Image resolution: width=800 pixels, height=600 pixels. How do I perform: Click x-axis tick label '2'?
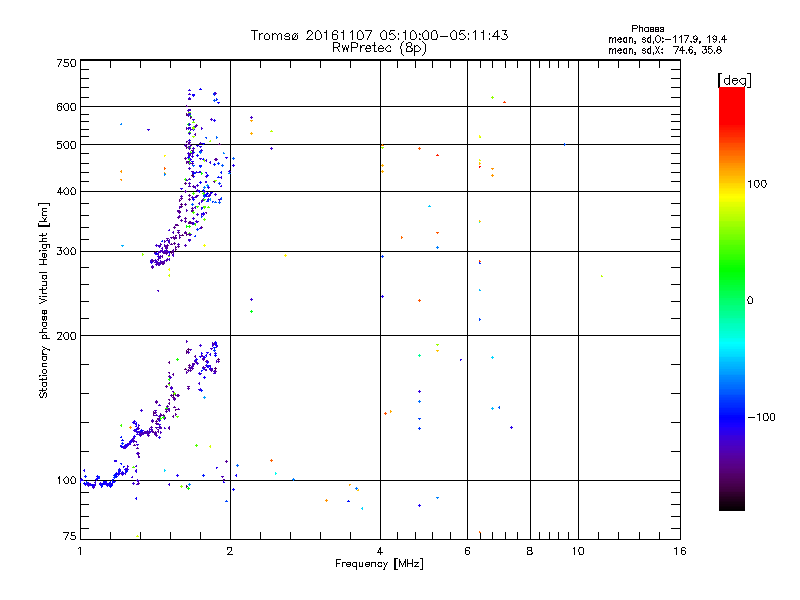pos(230,551)
